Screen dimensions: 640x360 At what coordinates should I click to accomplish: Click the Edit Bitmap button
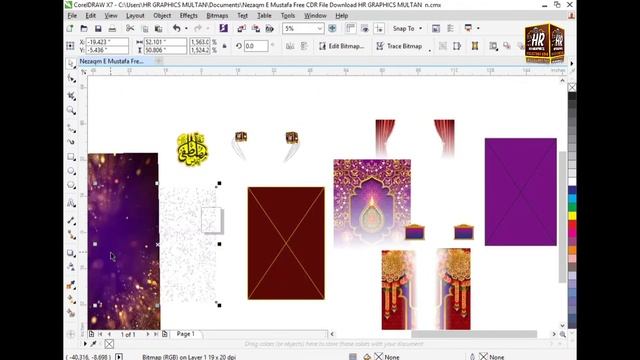point(342,46)
